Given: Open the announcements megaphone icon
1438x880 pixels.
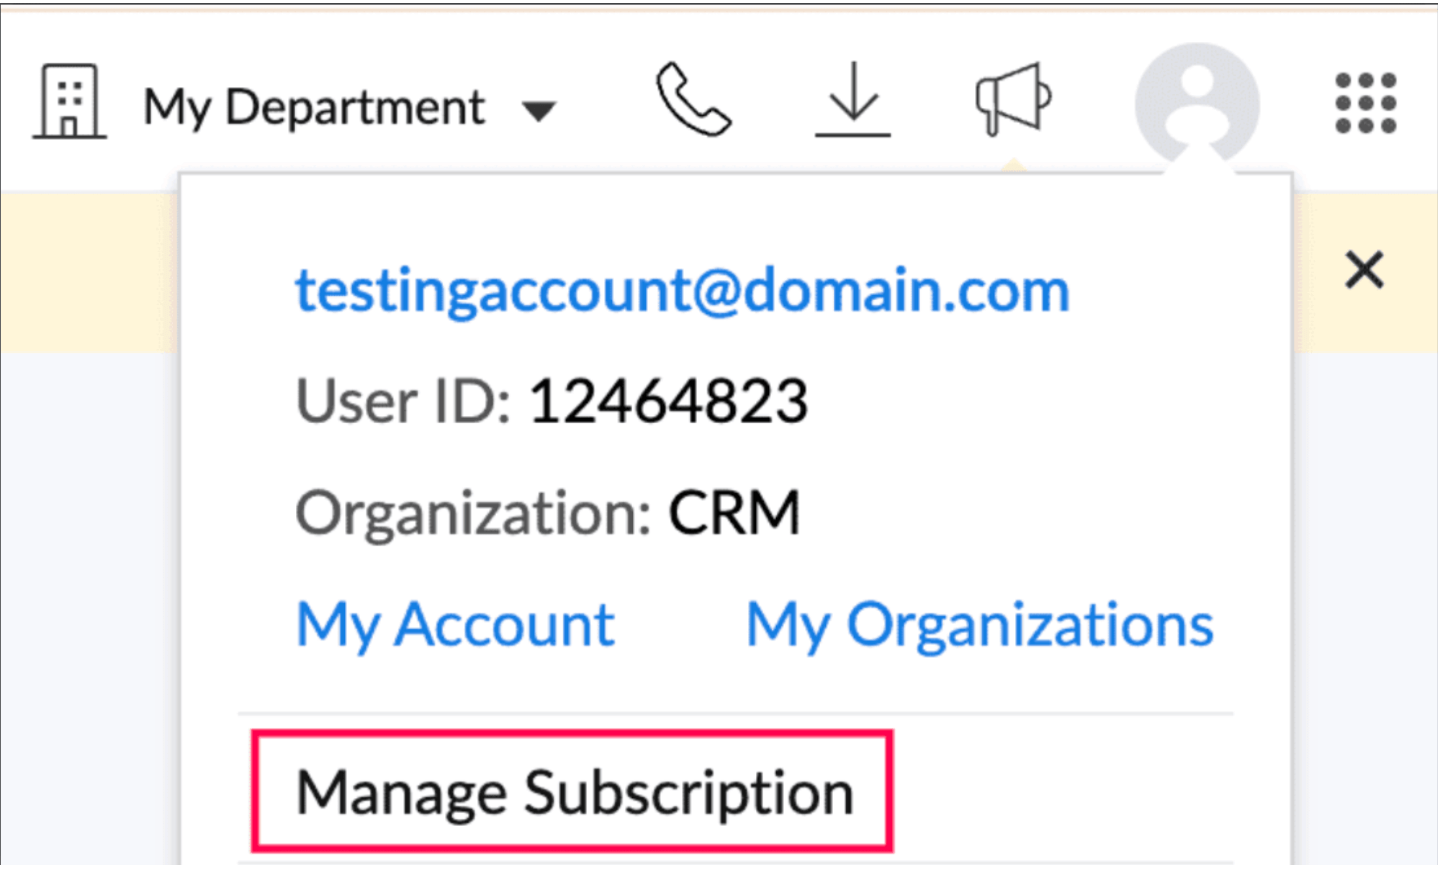Looking at the screenshot, I should pos(1012,99).
